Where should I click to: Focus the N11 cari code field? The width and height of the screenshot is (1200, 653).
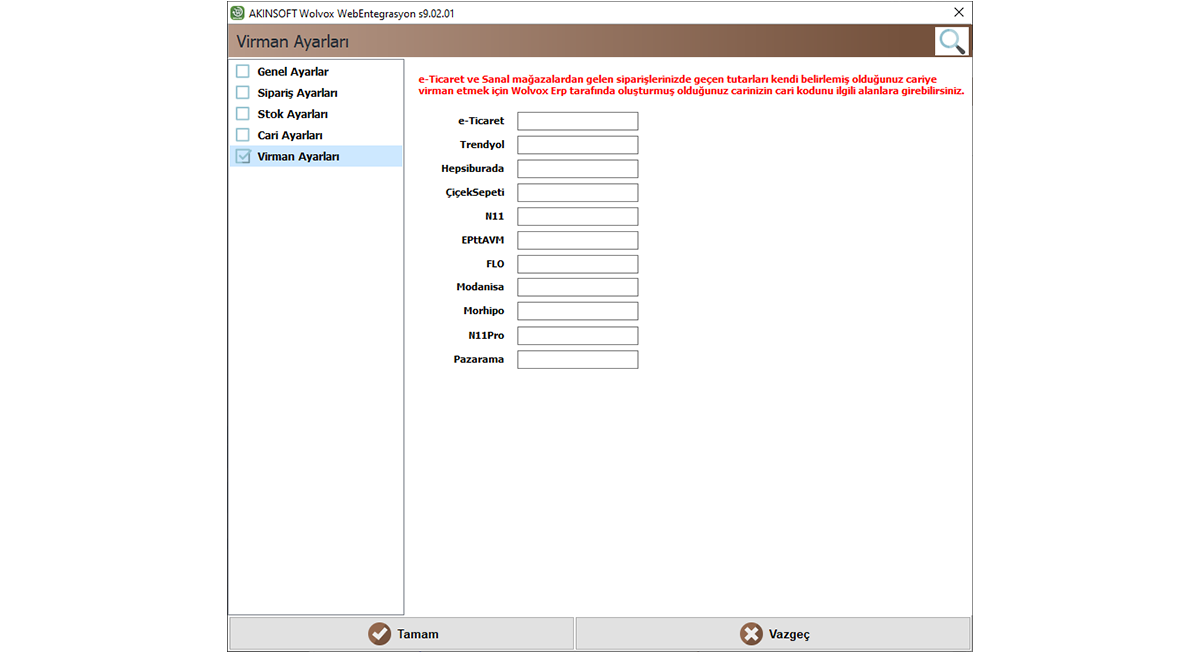click(x=577, y=217)
